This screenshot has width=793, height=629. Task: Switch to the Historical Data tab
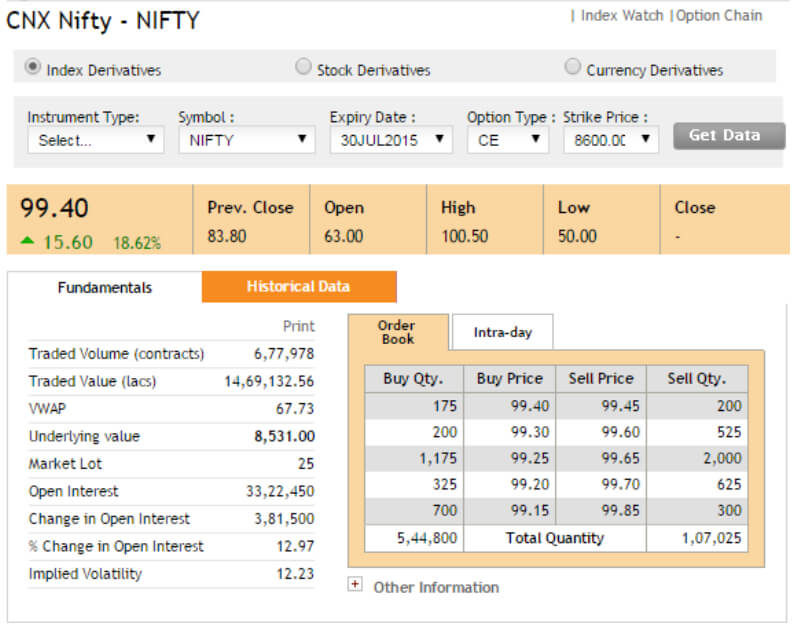point(299,287)
